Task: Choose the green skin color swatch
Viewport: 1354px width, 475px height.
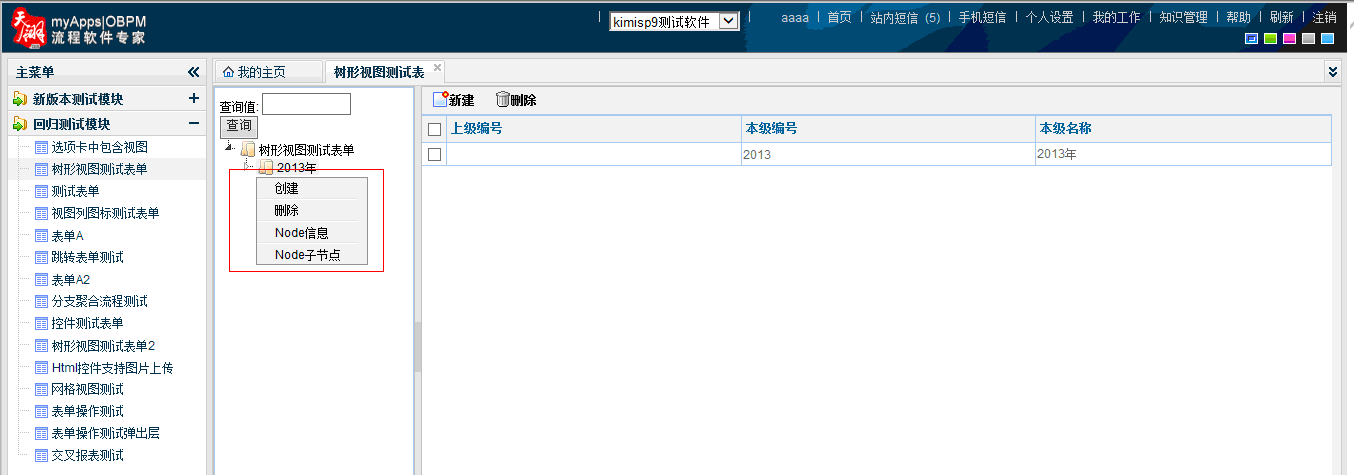Action: point(1270,38)
